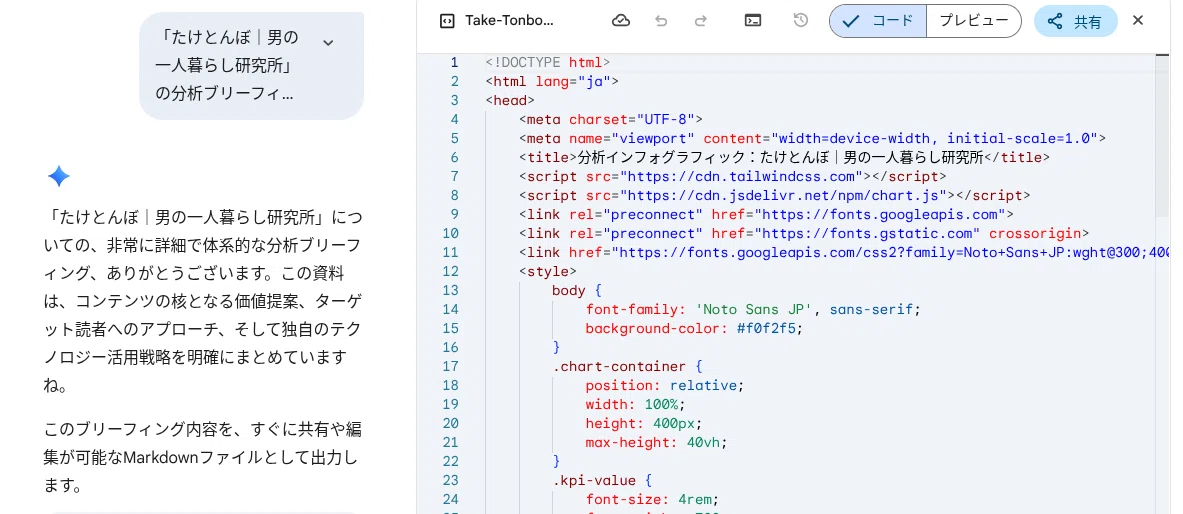Click line number 23 in gutter
1183x514 pixels.
tap(450, 480)
